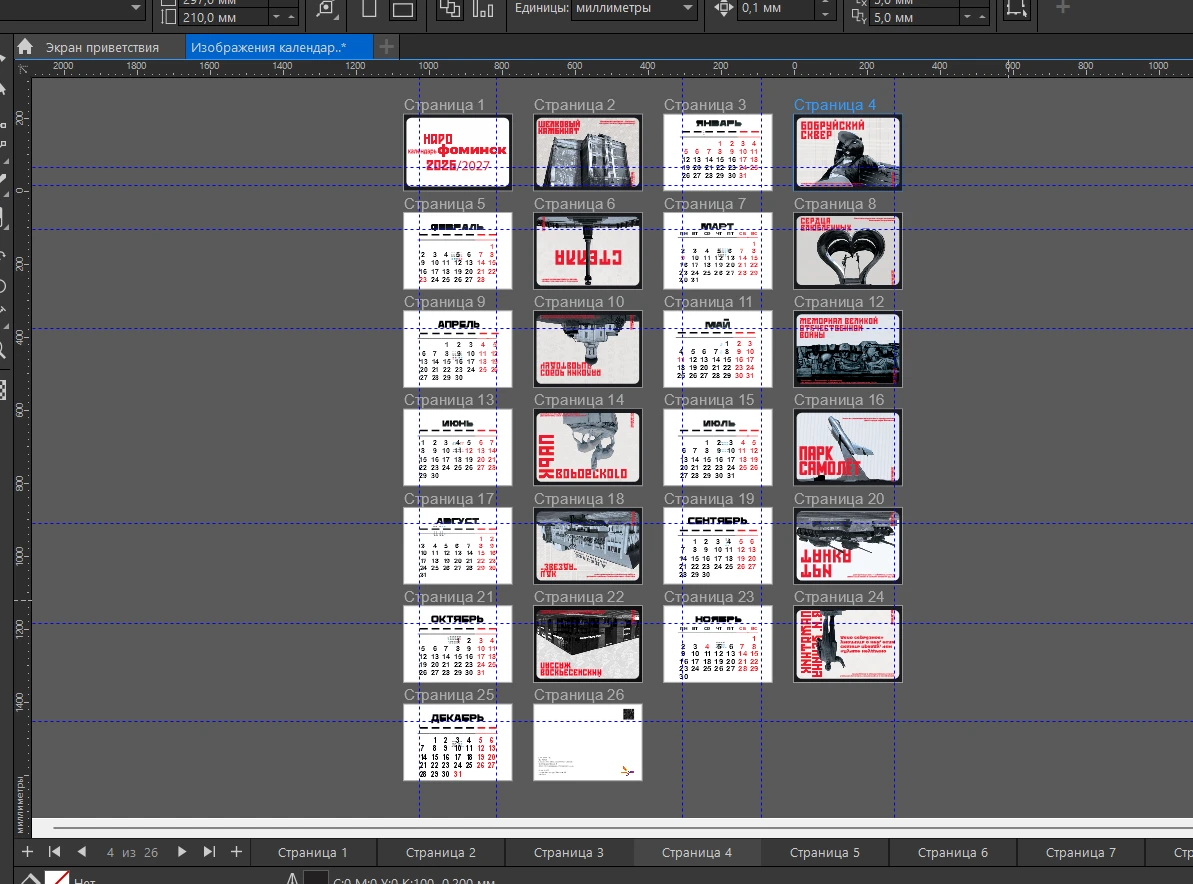Viewport: 1193px width, 884px height.
Task: Expand the page size preset dropdown
Action: click(x=138, y=9)
